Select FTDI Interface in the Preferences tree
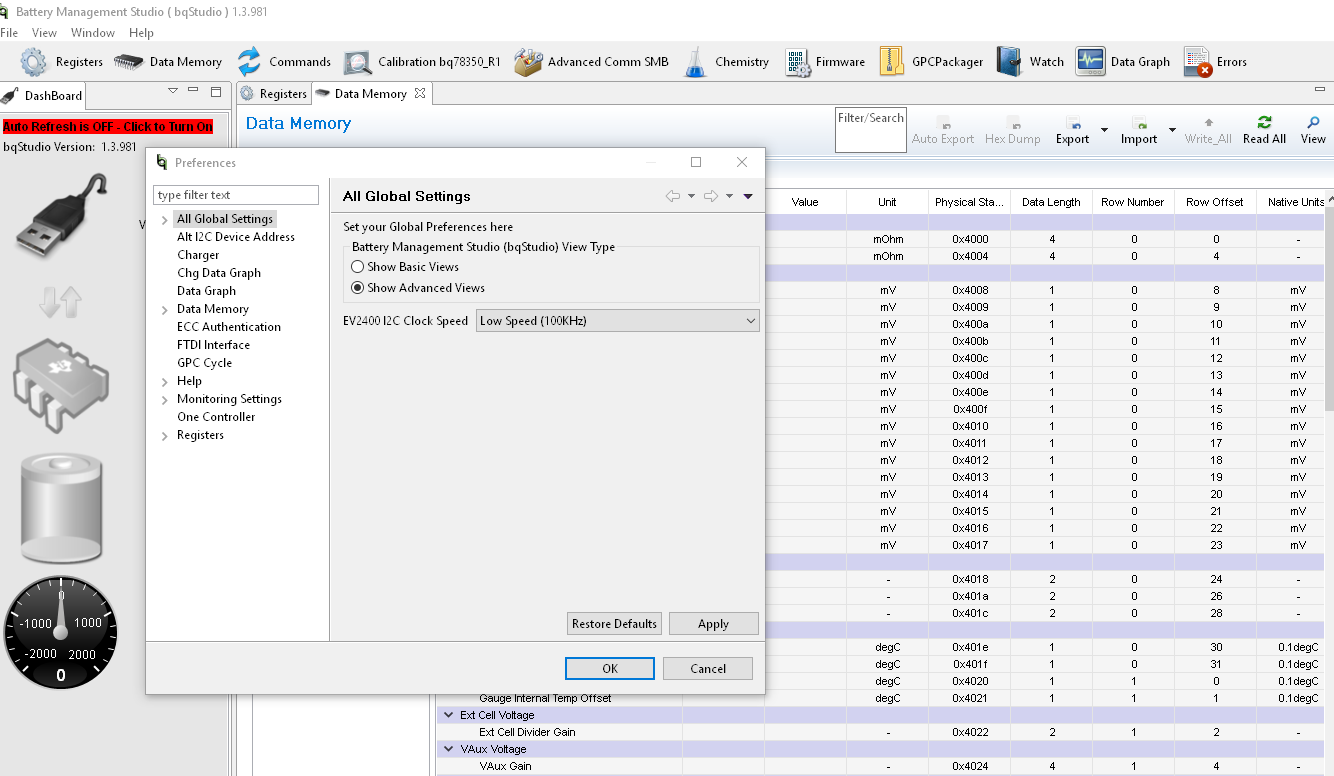This screenshot has height=776, width=1334. pyautogui.click(x=213, y=345)
